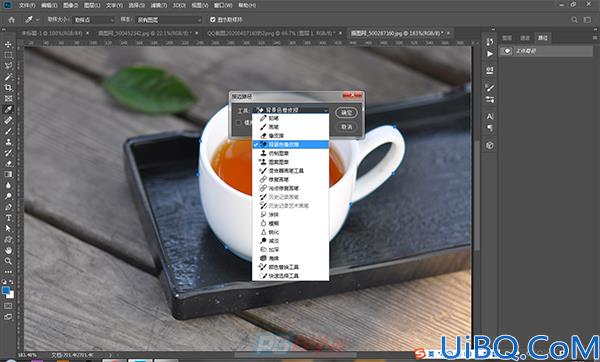Open the 文件(F) menu
Image resolution: width=600 pixels, height=362 pixels.
click(x=27, y=5)
